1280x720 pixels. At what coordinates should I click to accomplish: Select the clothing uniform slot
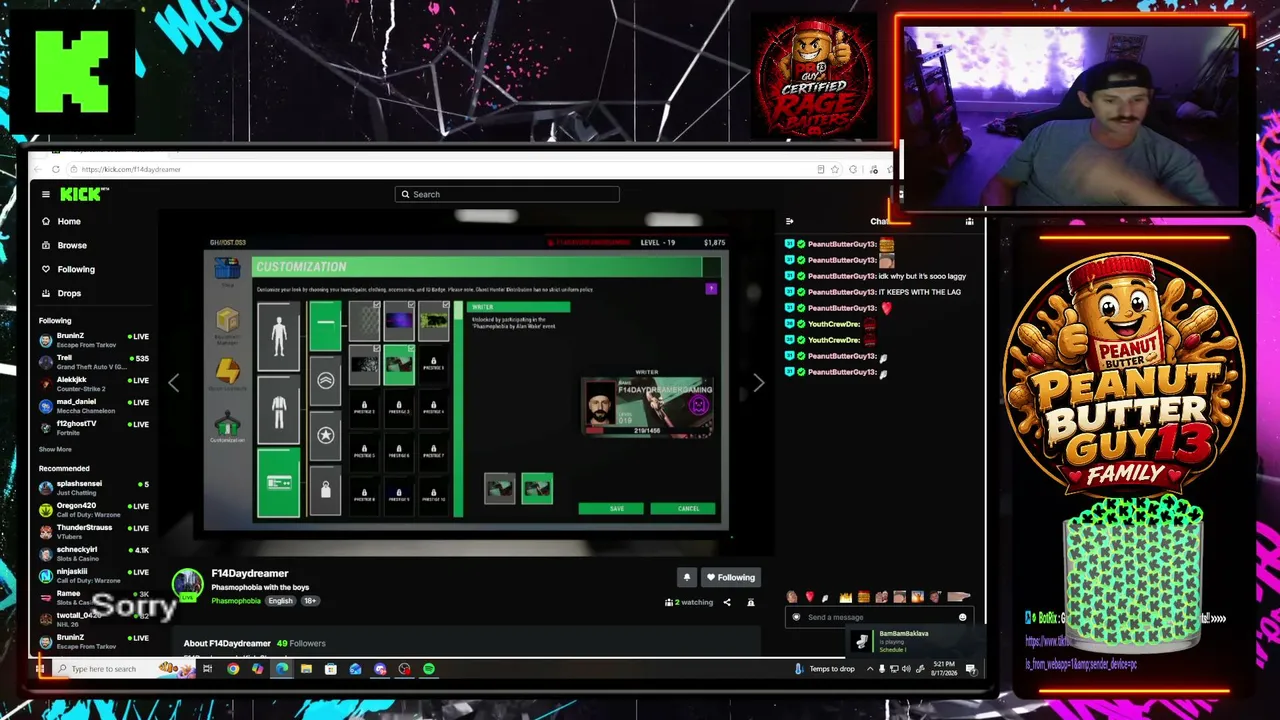point(278,410)
